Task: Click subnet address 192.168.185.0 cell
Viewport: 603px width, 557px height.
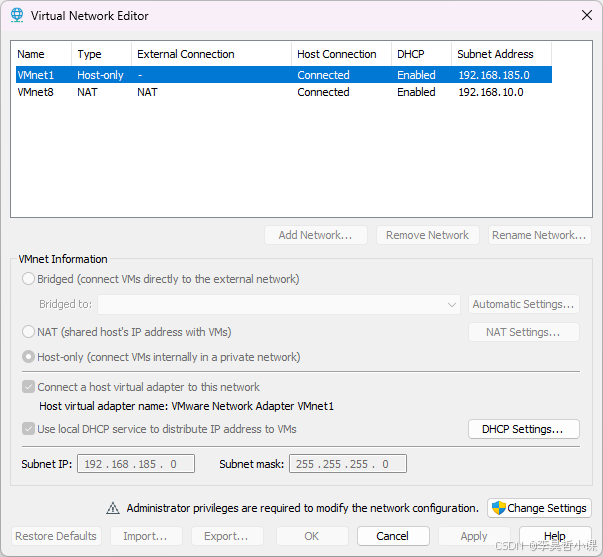Action: [494, 75]
